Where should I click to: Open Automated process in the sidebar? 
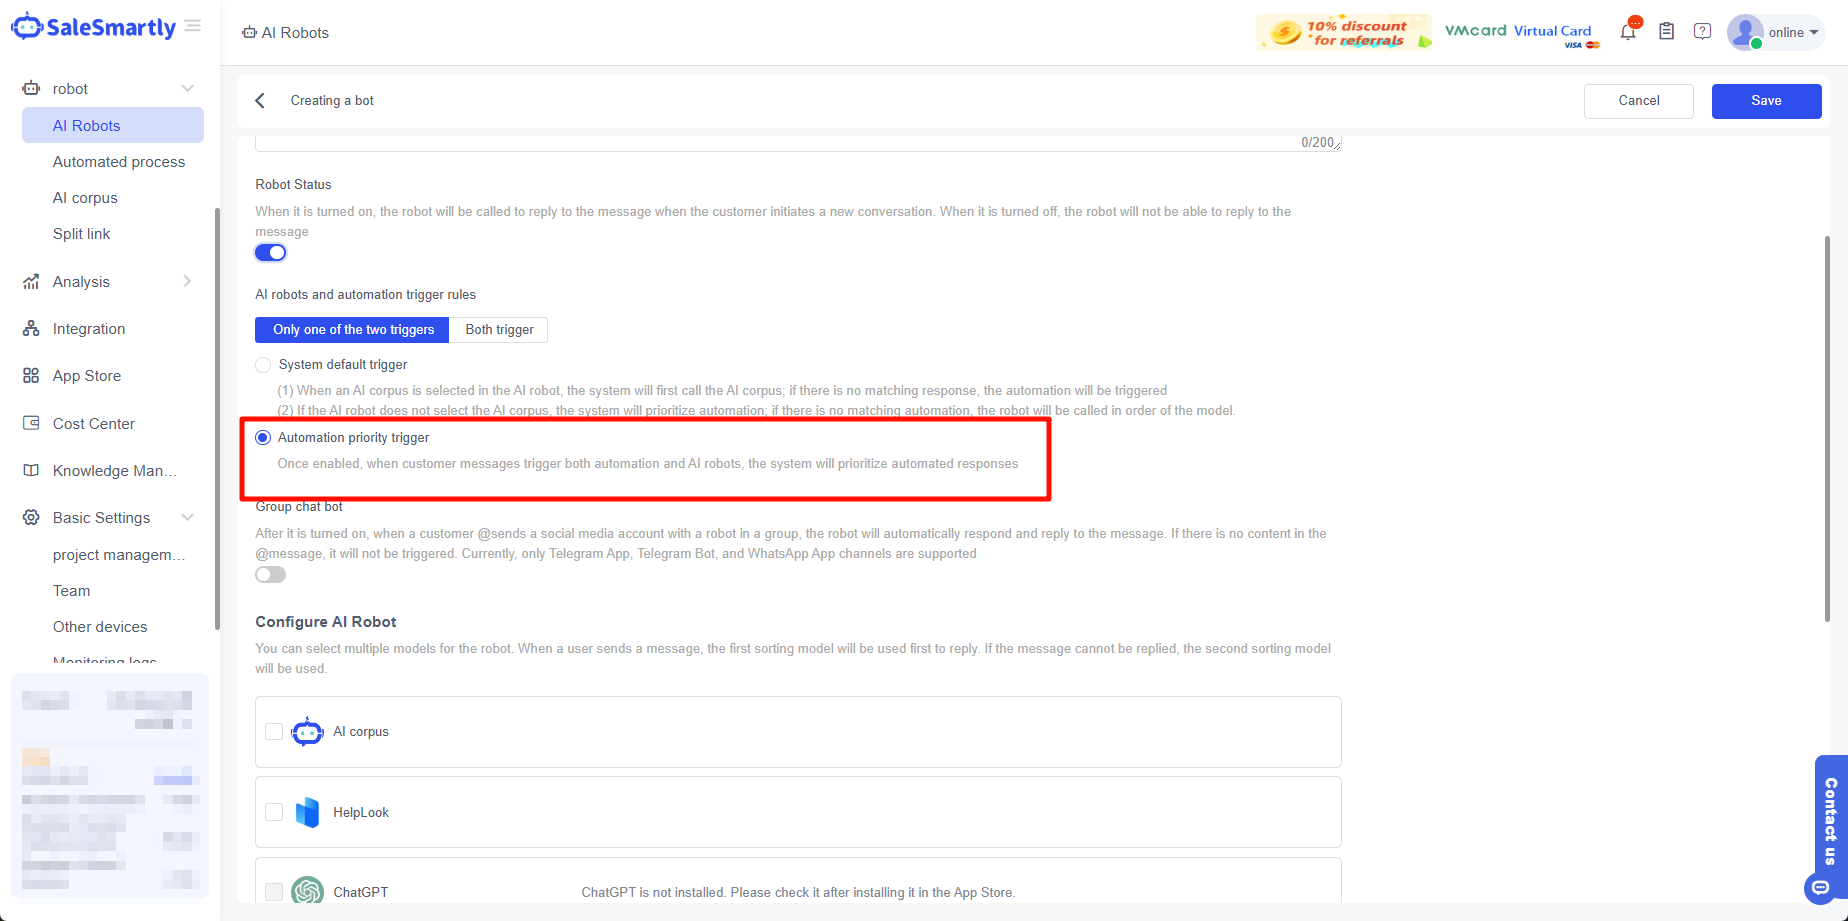pyautogui.click(x=119, y=162)
